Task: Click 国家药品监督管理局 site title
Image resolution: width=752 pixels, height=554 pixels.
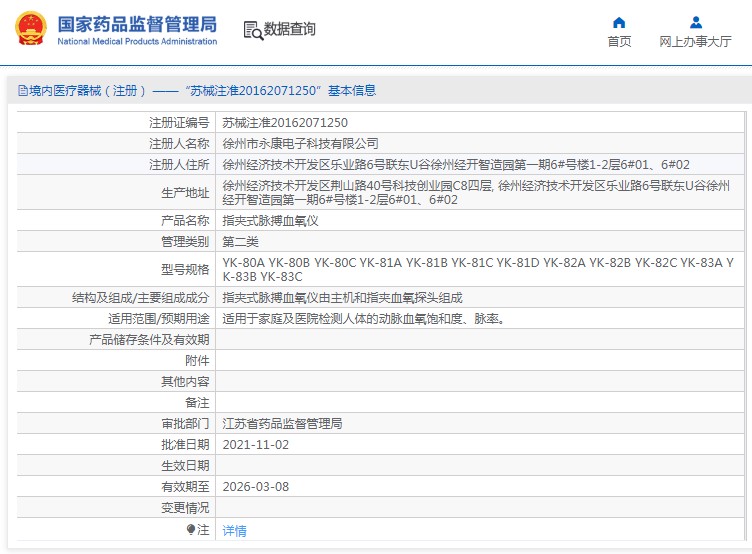Action: point(137,24)
